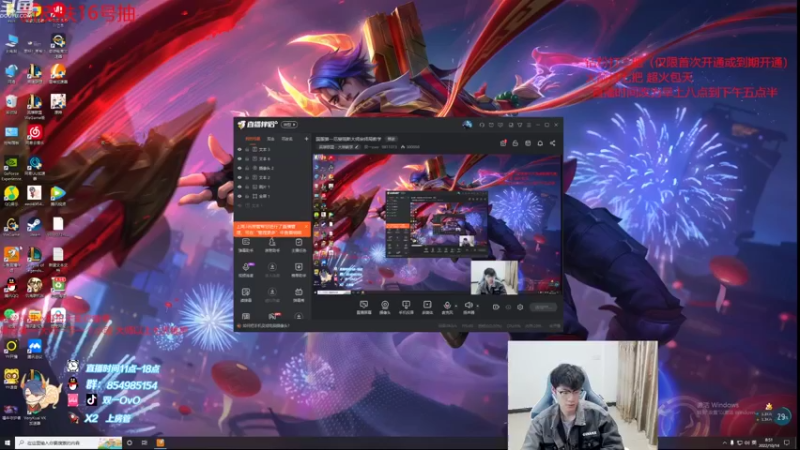Open the Windows Start menu

7,443
